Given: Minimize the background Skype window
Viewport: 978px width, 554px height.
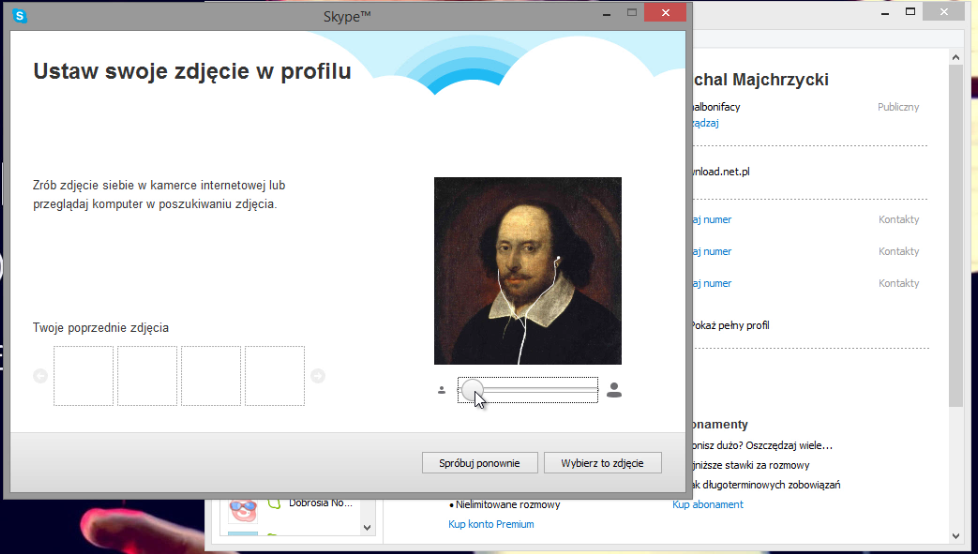Looking at the screenshot, I should pyautogui.click(x=884, y=11).
